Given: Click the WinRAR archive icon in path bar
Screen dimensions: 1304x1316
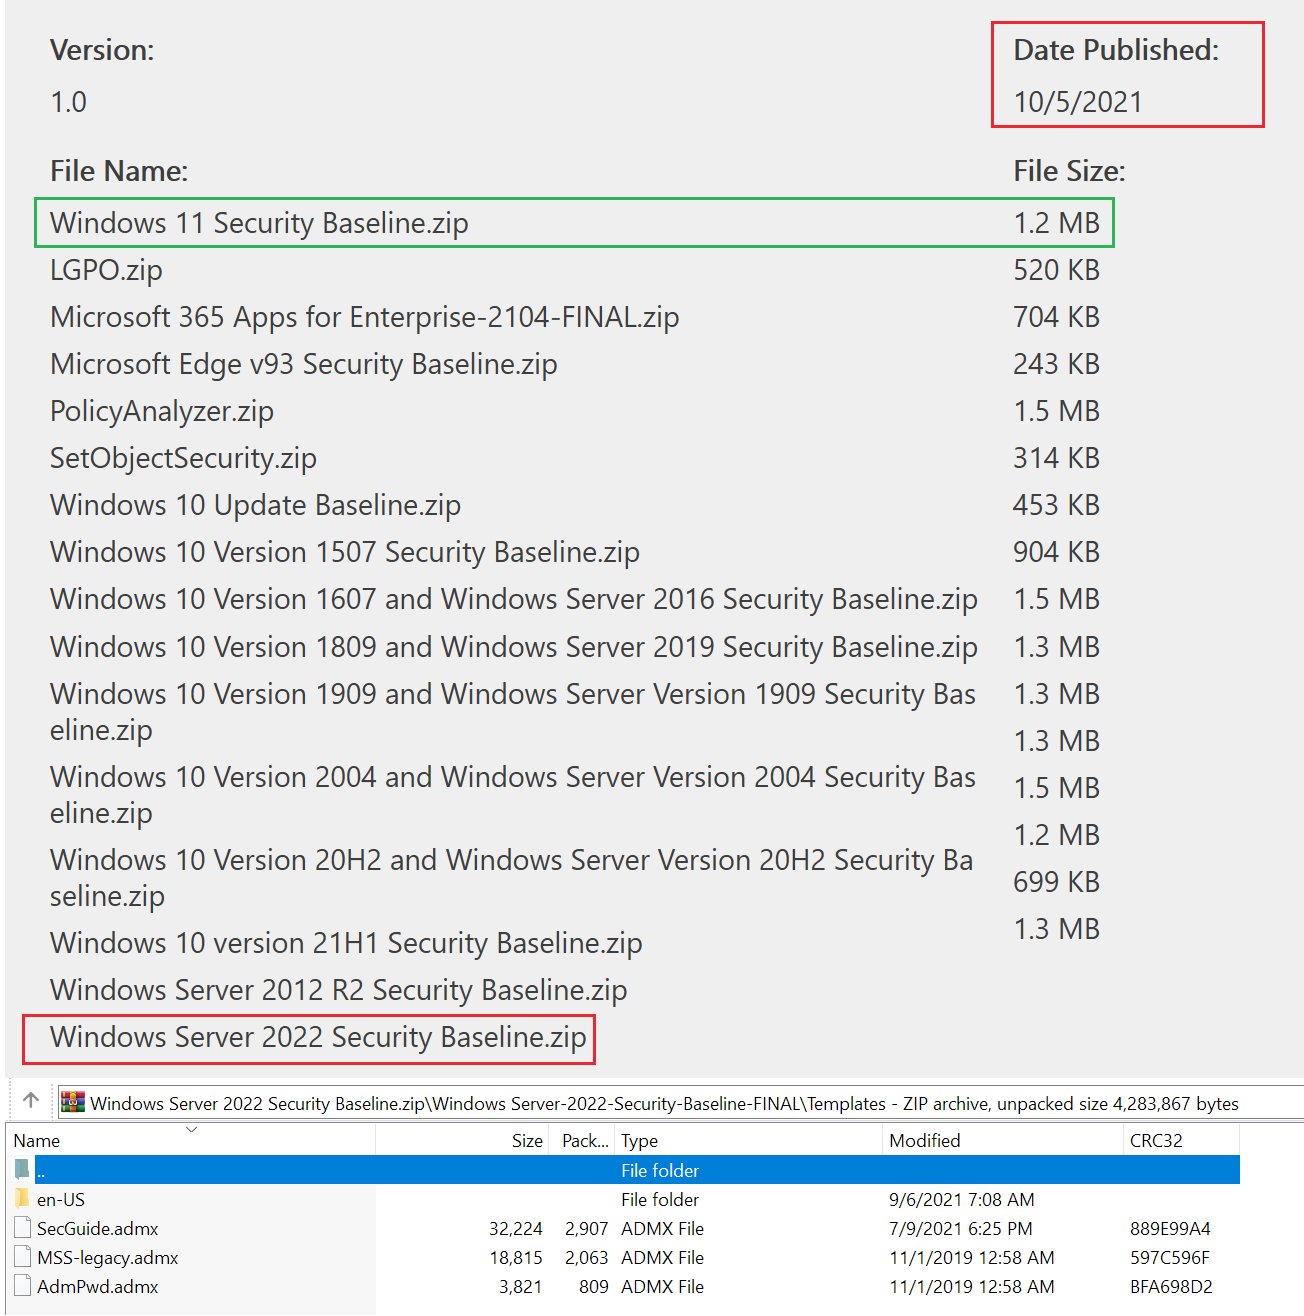Looking at the screenshot, I should [73, 1102].
